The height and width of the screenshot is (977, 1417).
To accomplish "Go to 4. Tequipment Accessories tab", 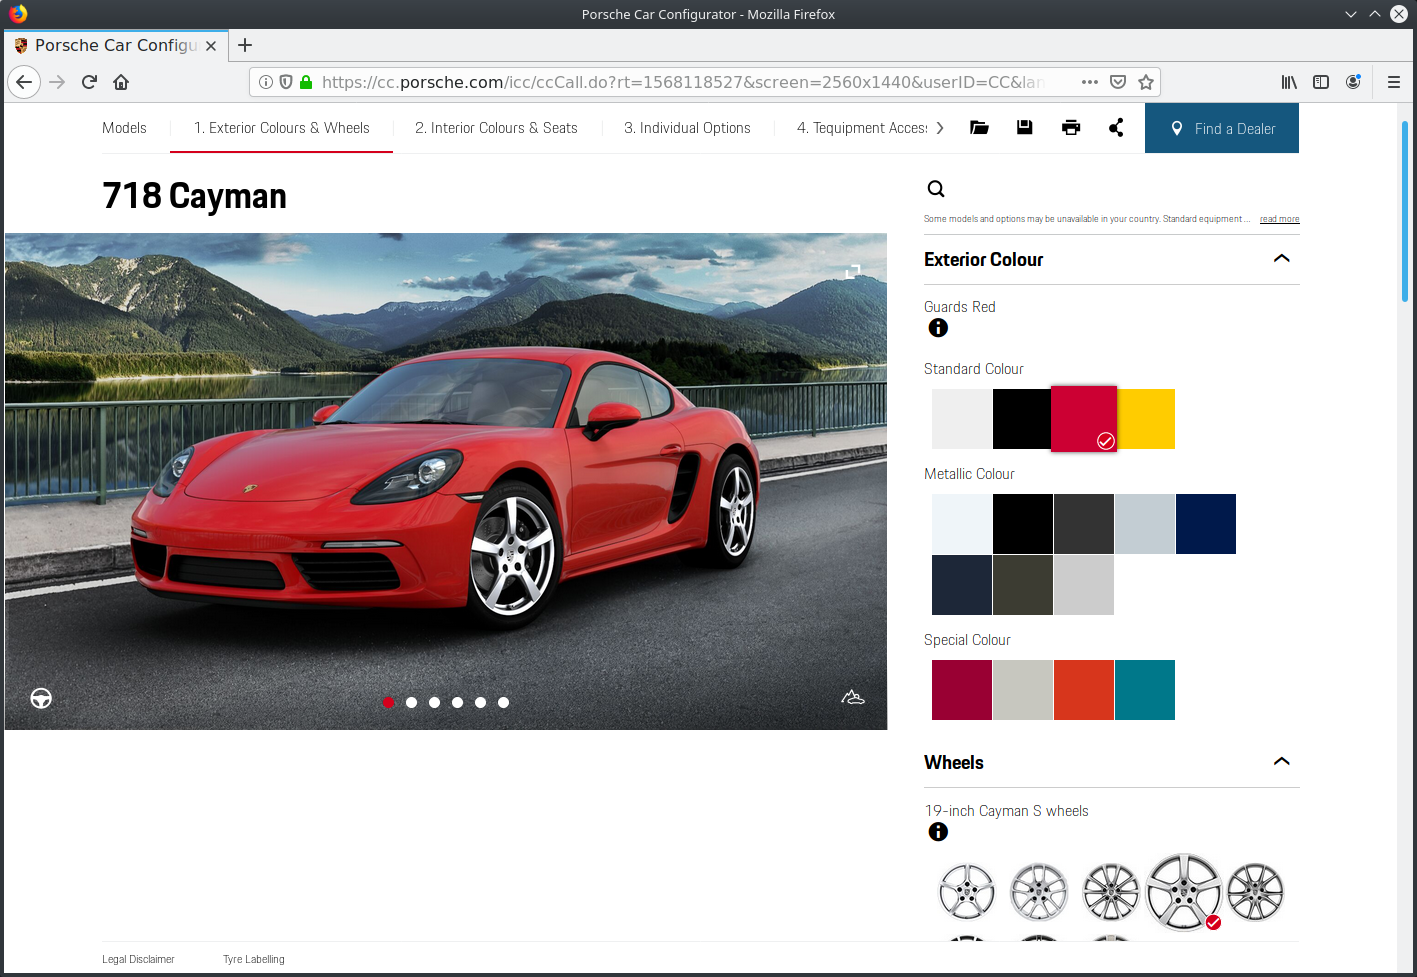I will [x=862, y=128].
